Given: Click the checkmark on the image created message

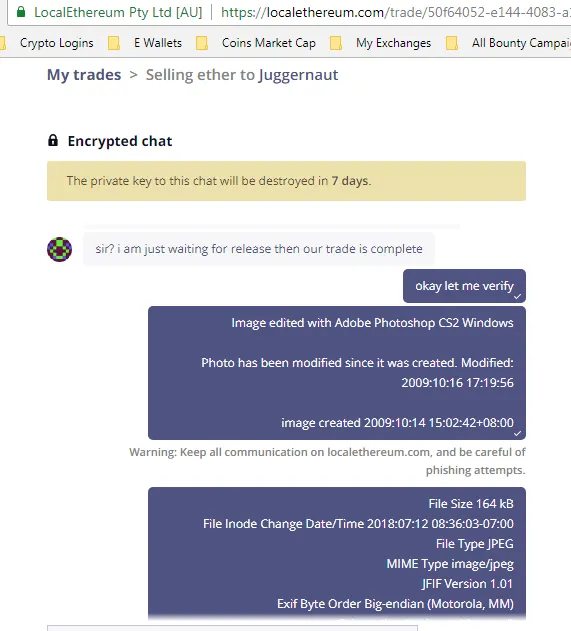Looking at the screenshot, I should 517,433.
